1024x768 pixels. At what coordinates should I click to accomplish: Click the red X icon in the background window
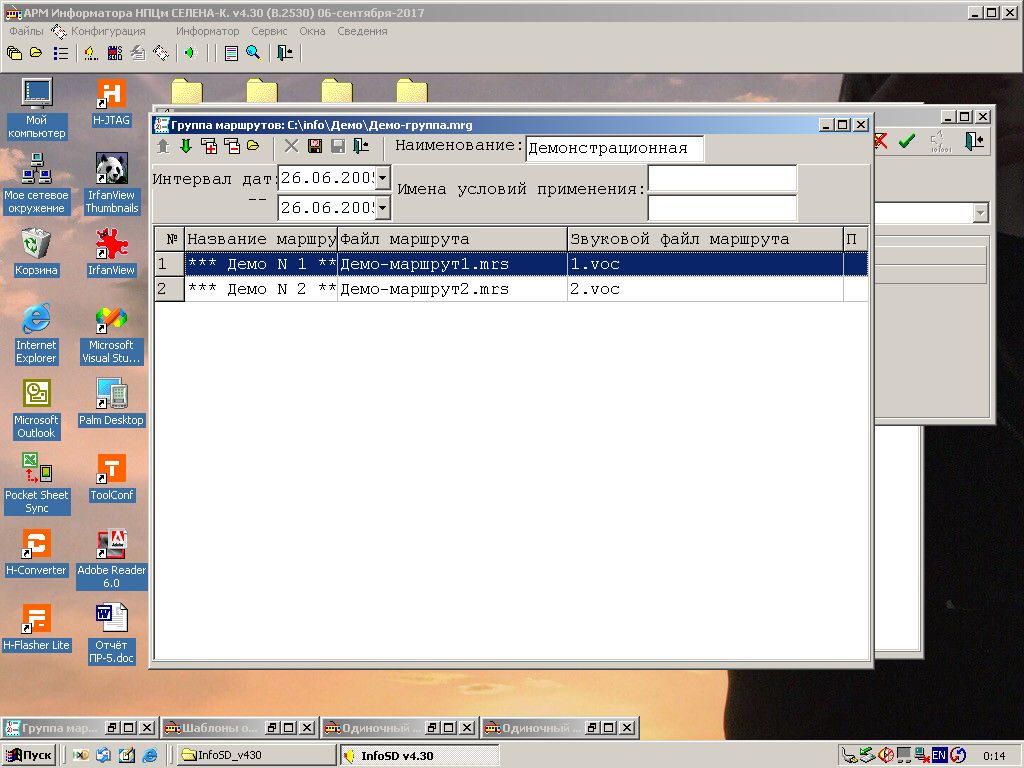[881, 141]
